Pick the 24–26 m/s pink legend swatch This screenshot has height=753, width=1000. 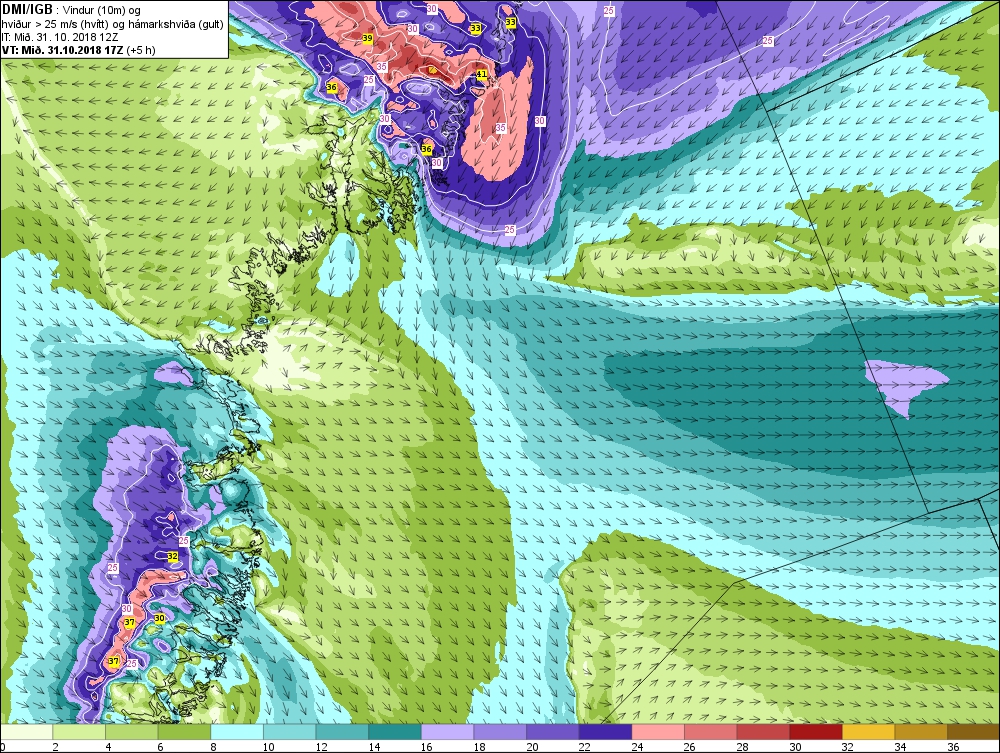[x=658, y=732]
